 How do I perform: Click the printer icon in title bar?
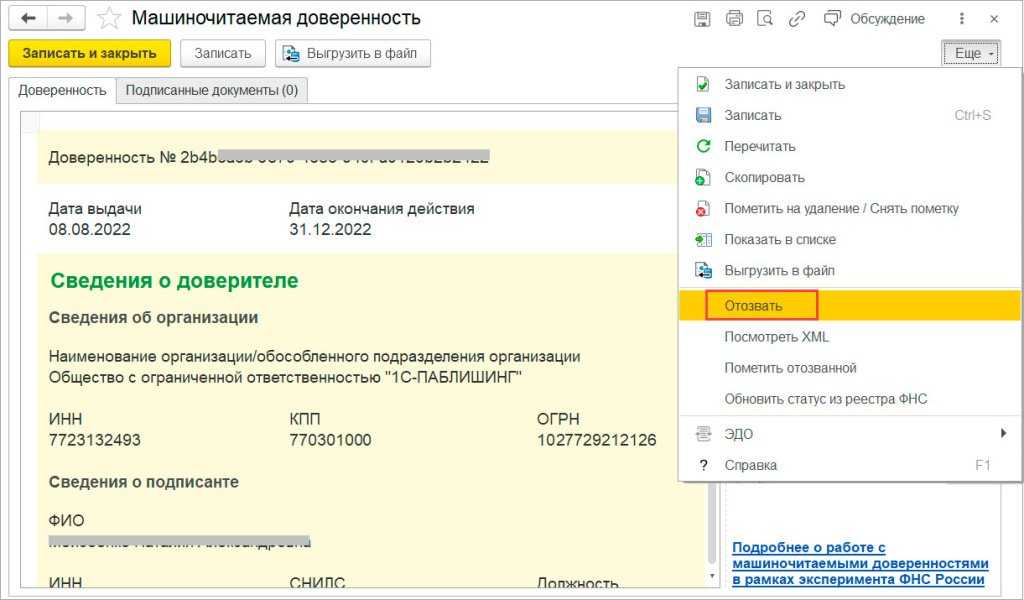(x=734, y=19)
